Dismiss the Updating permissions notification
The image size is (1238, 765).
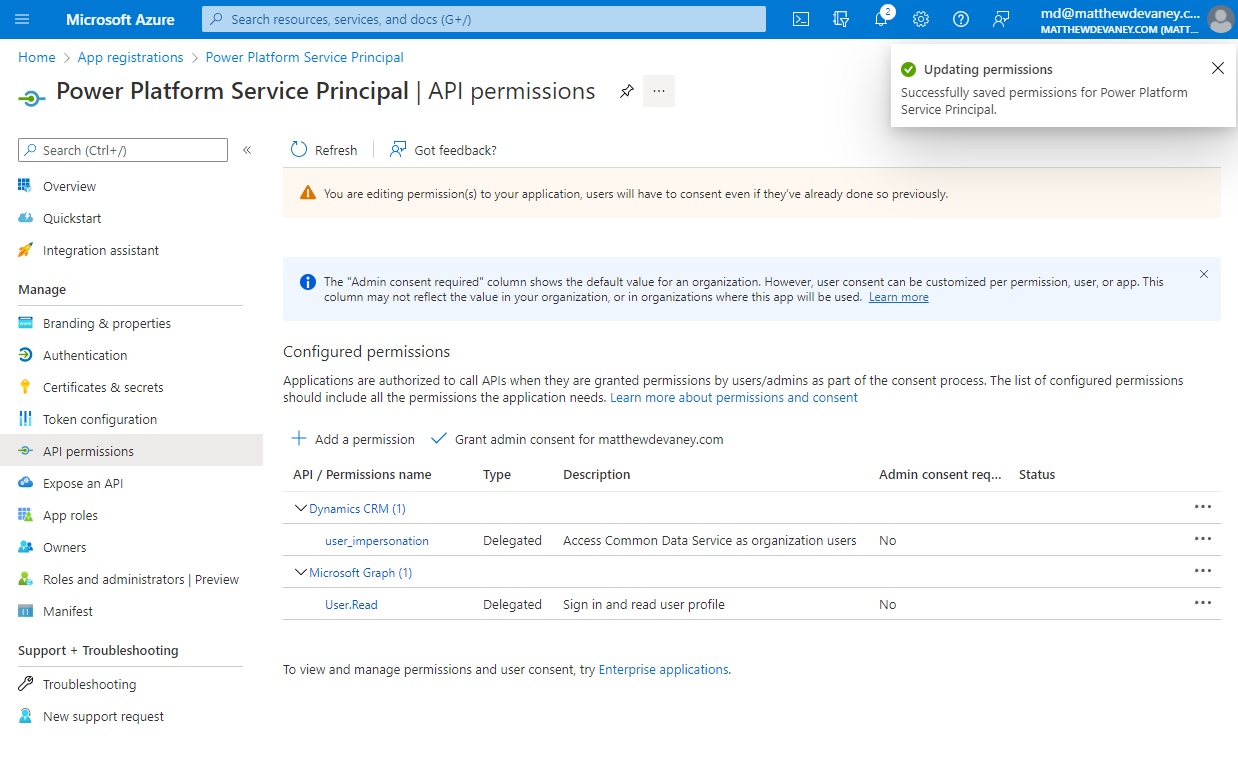coord(1217,68)
